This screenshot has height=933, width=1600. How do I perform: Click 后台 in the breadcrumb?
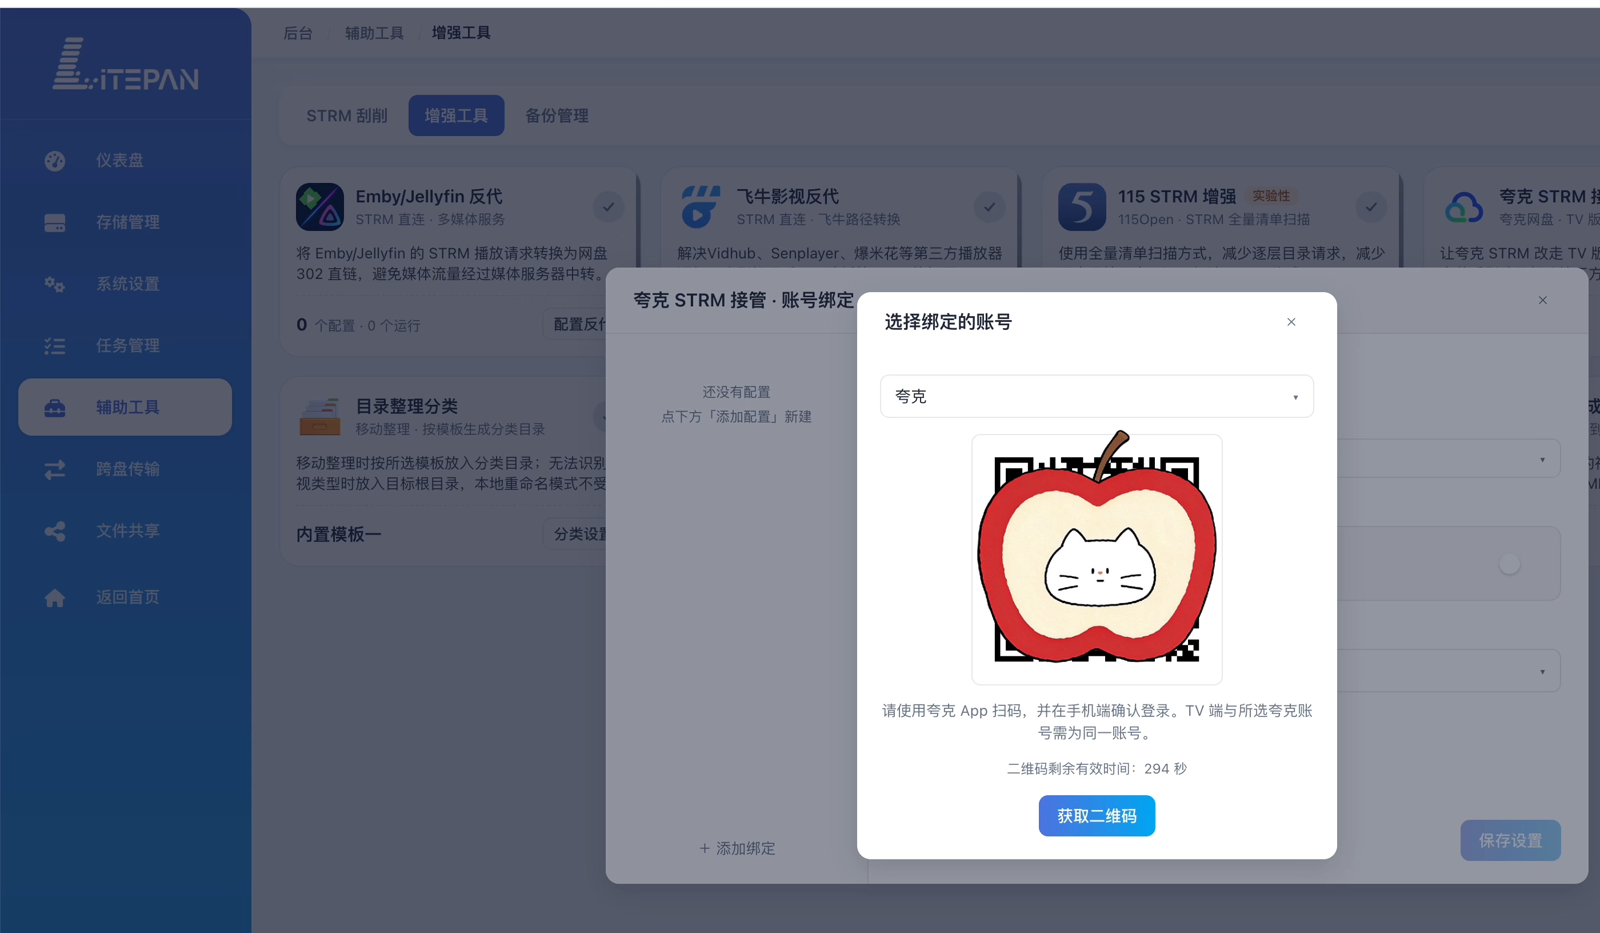click(x=298, y=33)
